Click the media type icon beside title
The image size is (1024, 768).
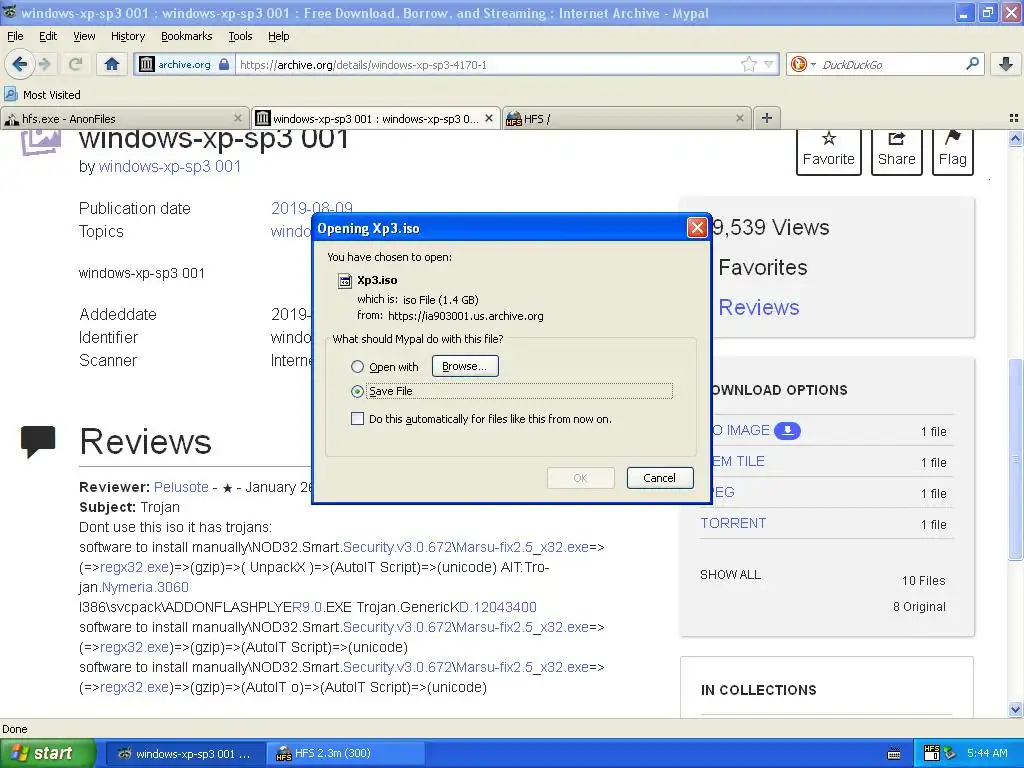pyautogui.click(x=41, y=140)
